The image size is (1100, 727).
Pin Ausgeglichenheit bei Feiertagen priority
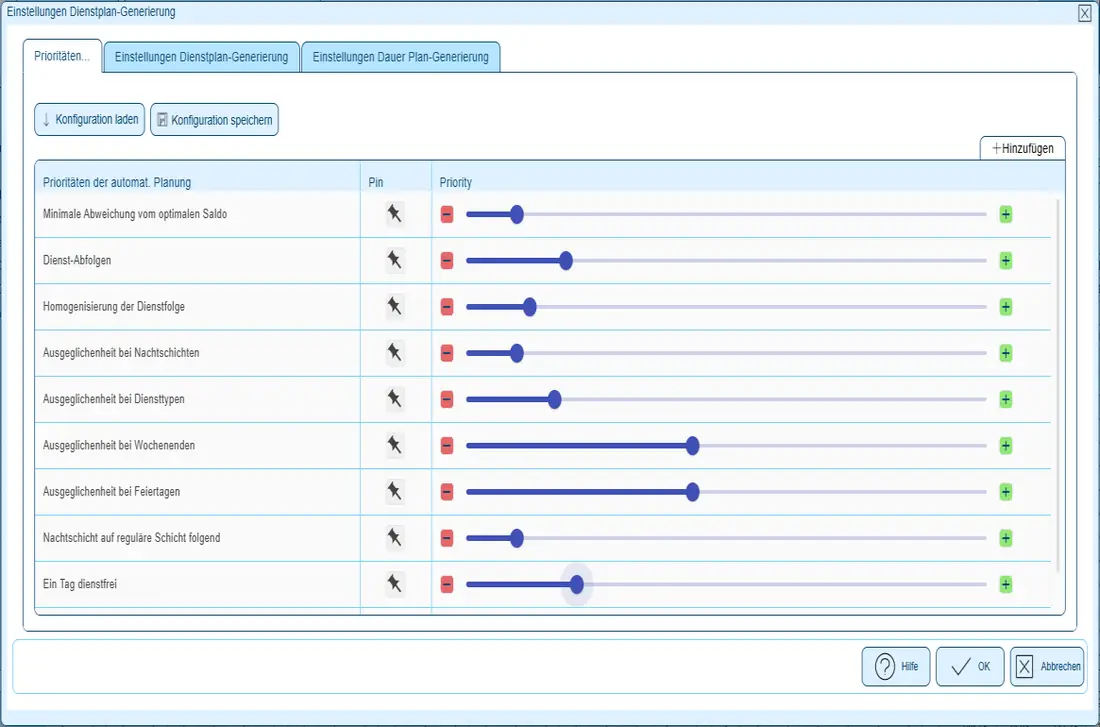[x=395, y=492]
